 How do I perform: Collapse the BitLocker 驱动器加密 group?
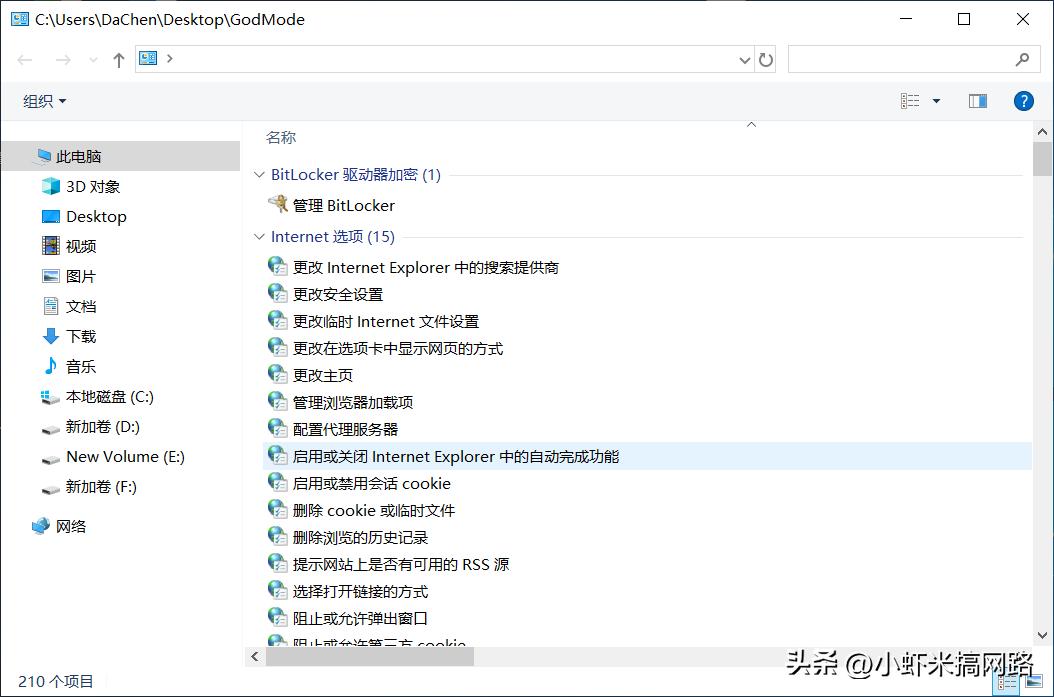pyautogui.click(x=258, y=174)
